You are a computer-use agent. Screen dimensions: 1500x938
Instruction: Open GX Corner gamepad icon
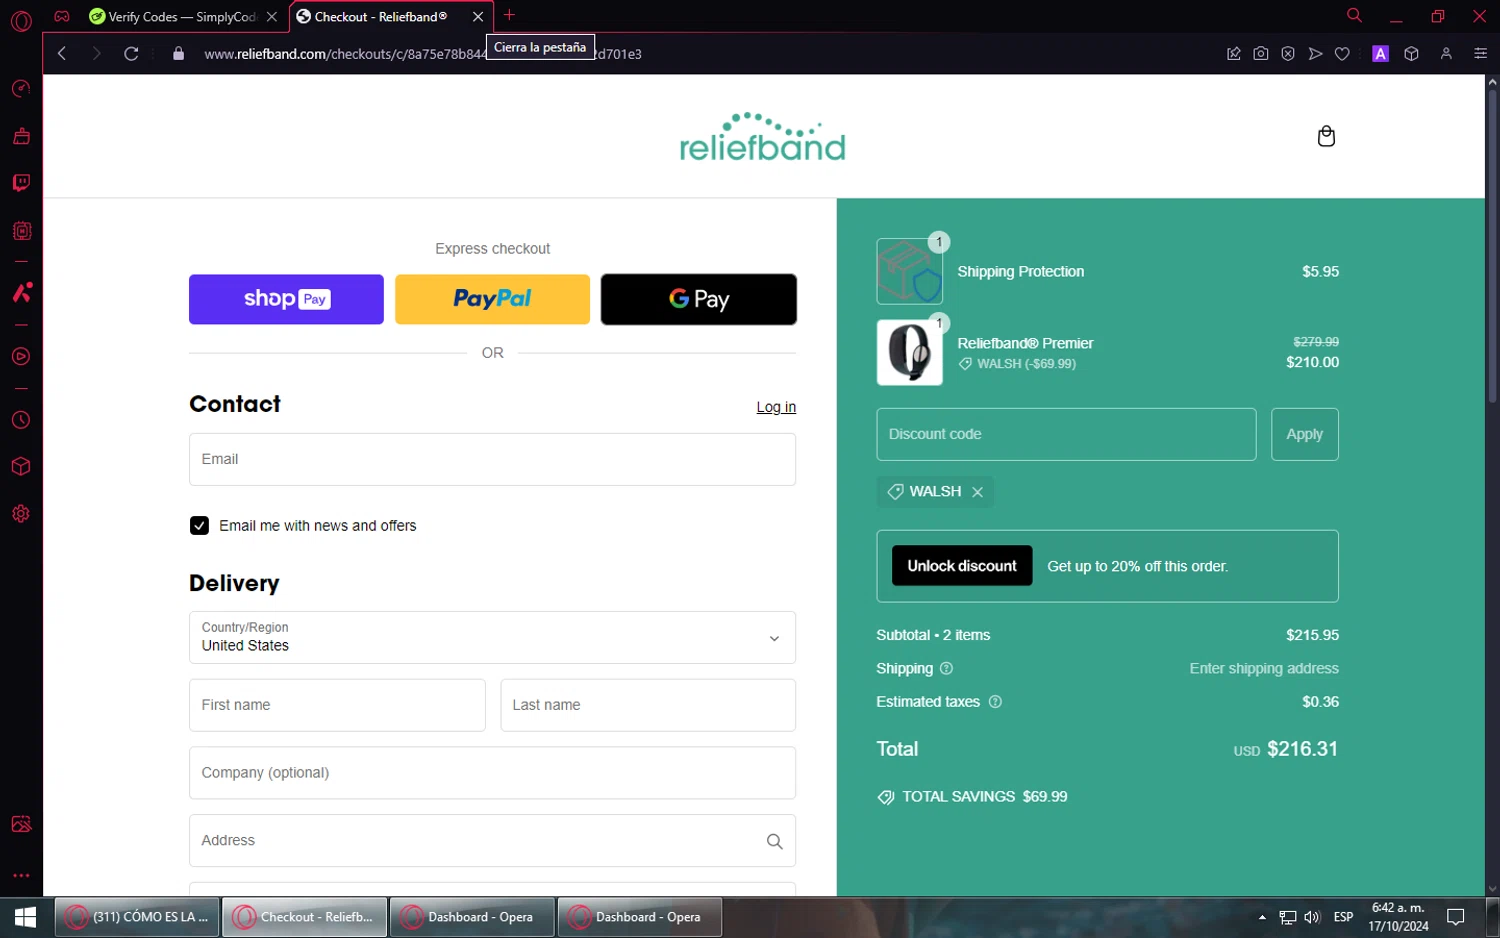(62, 16)
